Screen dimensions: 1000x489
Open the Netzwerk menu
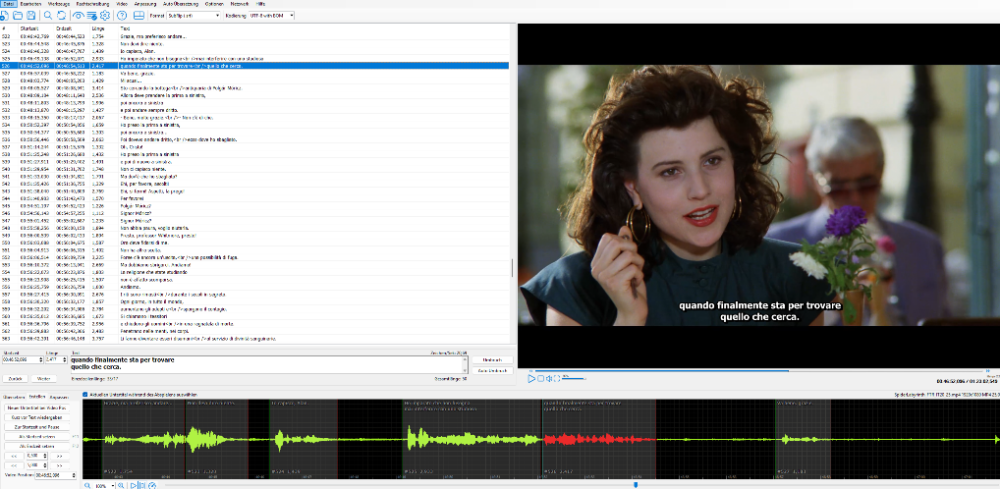coord(239,4)
